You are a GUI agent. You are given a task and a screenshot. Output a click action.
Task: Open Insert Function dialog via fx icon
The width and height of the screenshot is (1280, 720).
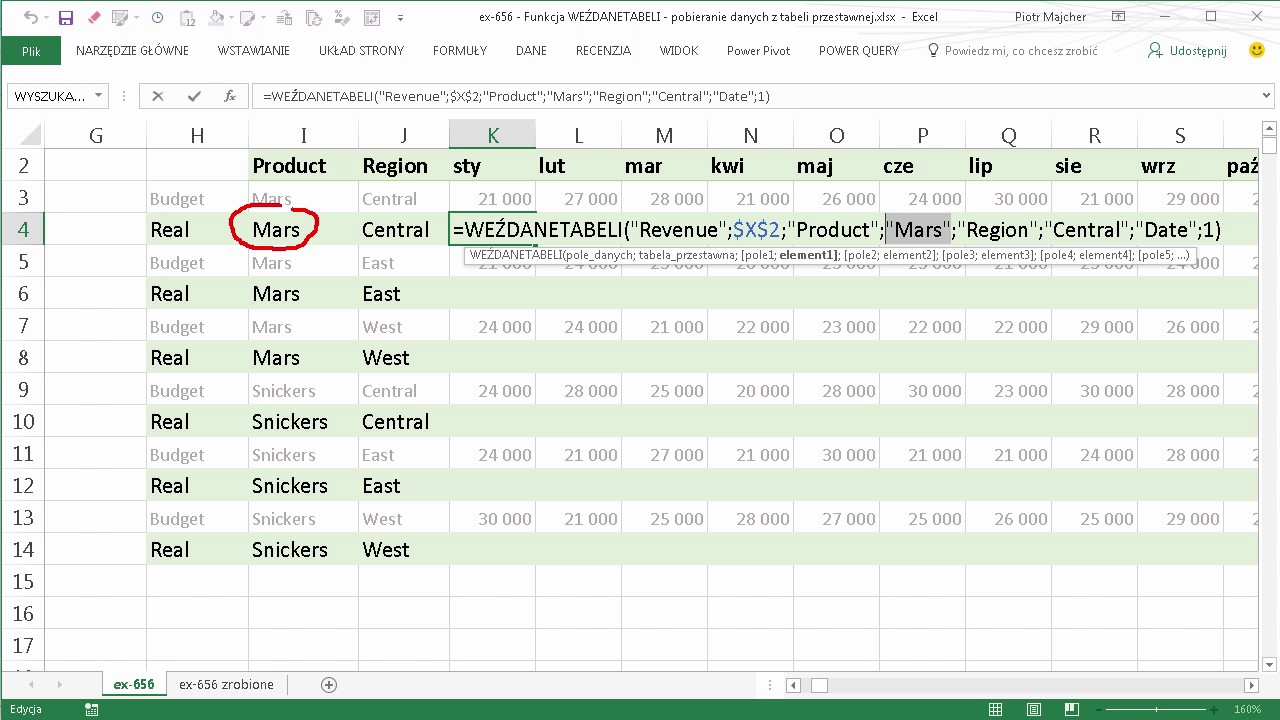(x=230, y=96)
